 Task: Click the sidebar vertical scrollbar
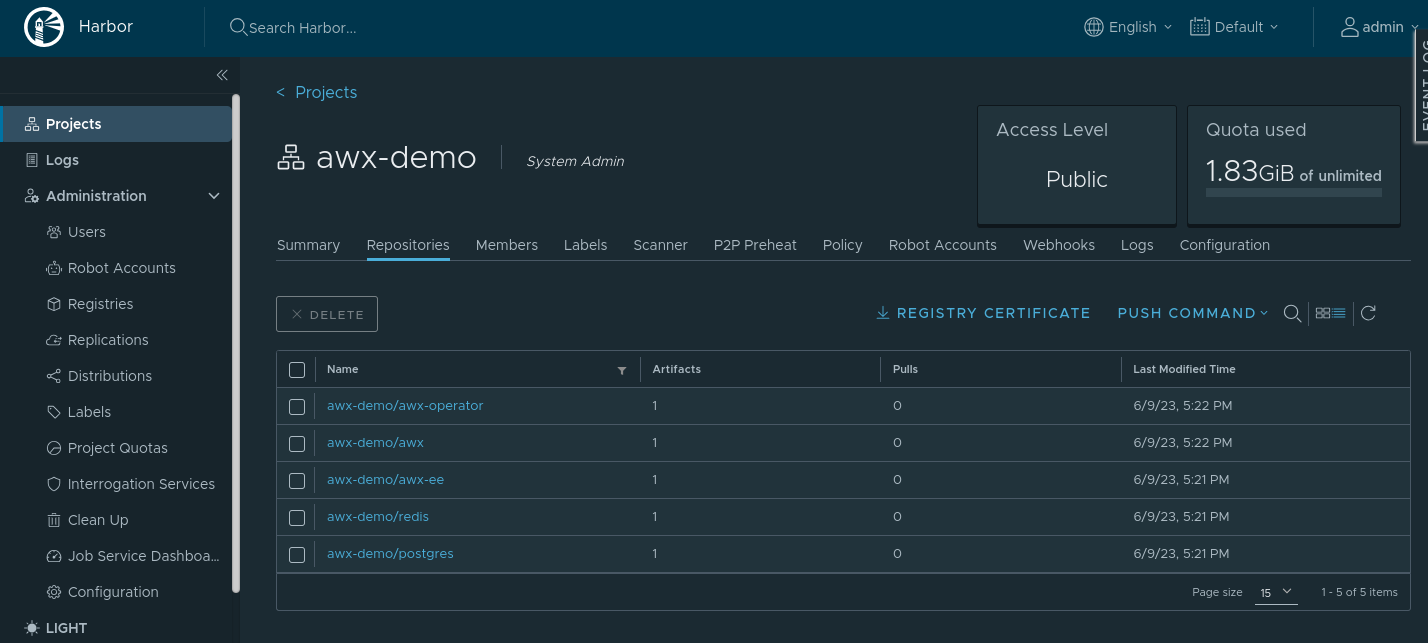click(236, 340)
